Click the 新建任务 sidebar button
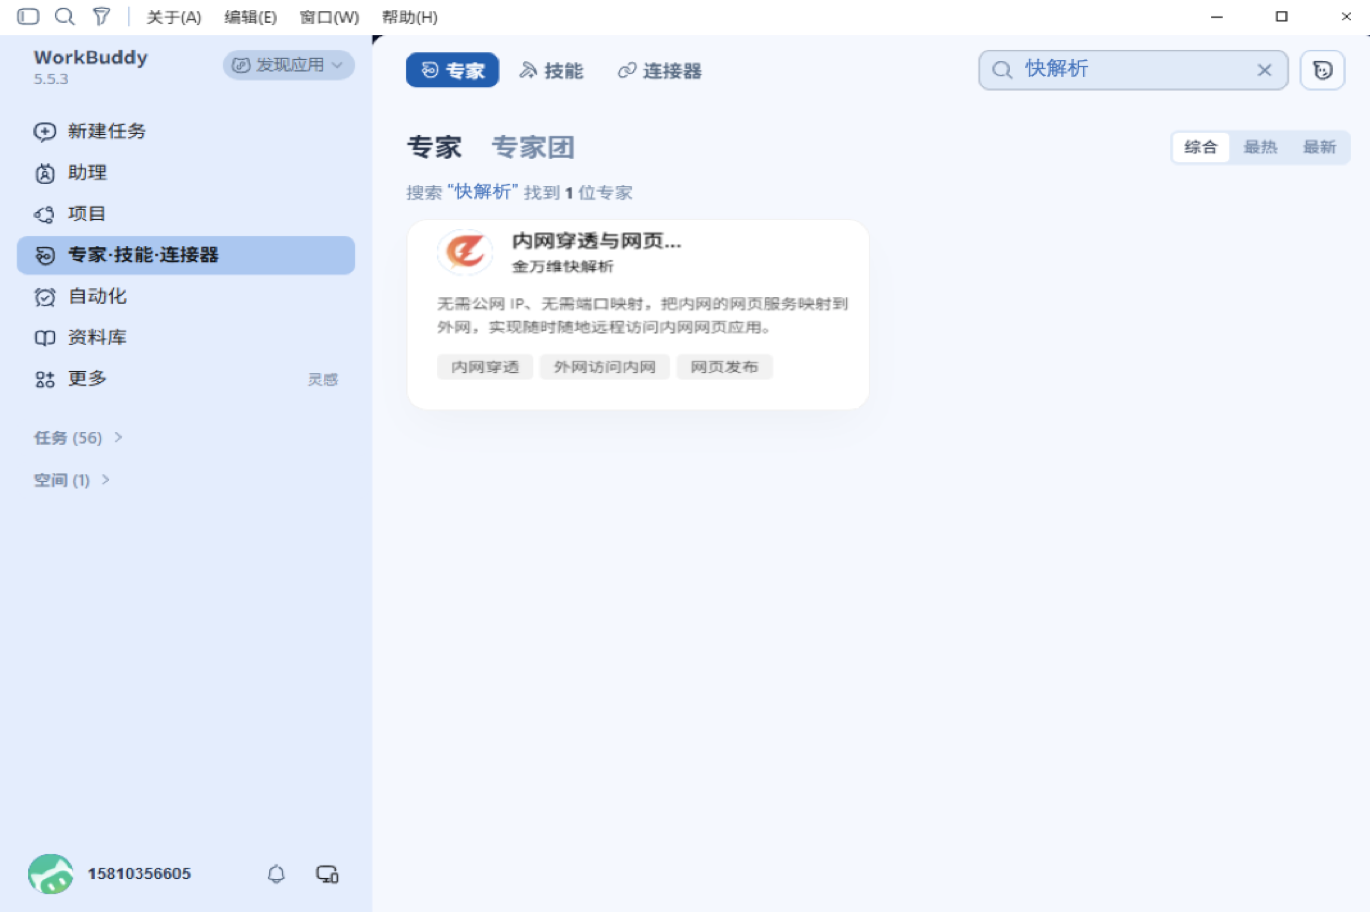1370x912 pixels. tap(90, 131)
